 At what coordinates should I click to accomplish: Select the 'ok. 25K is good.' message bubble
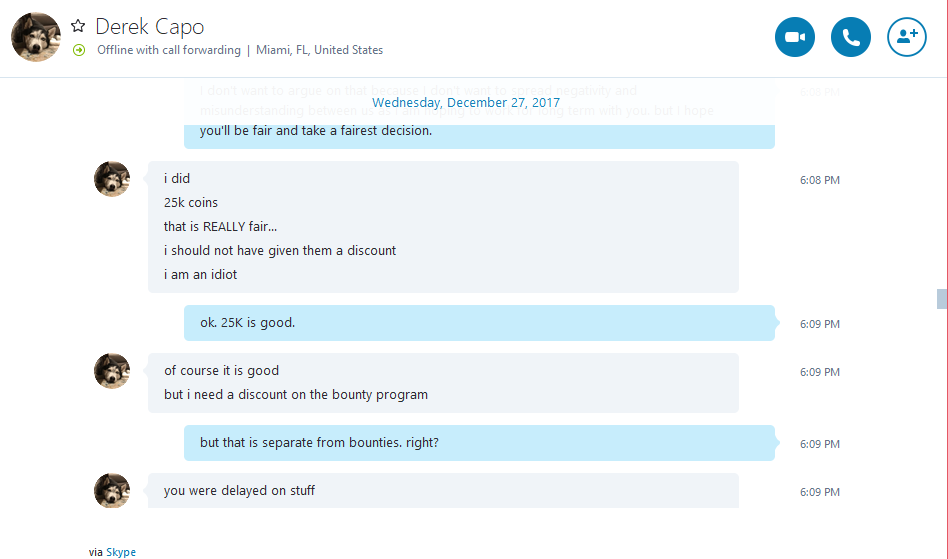479,323
